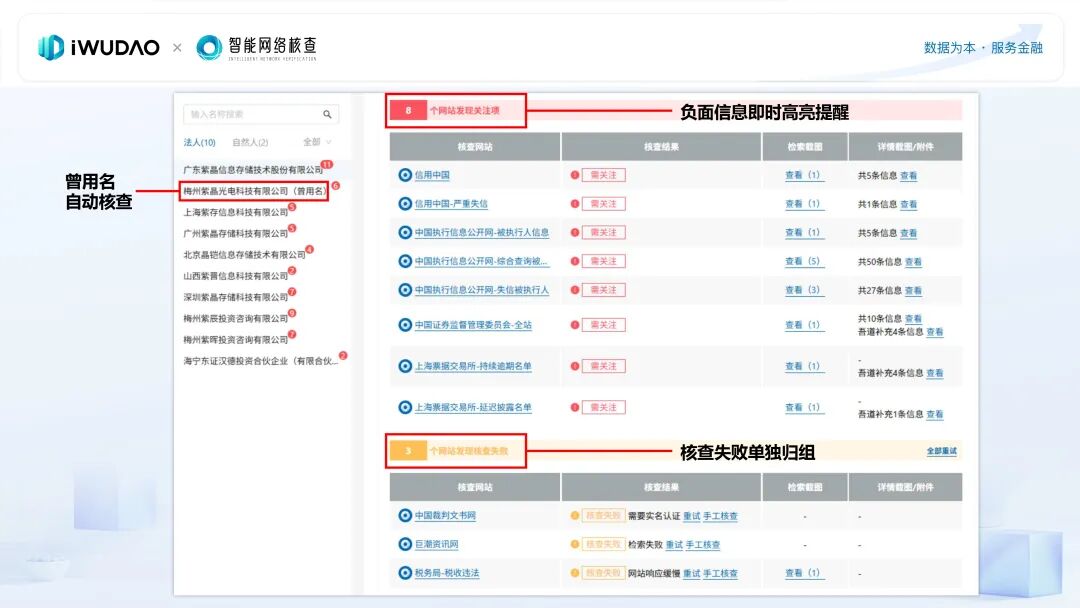Click the site icon beside 中国执行信息公开网-被执行人信息

point(405,233)
